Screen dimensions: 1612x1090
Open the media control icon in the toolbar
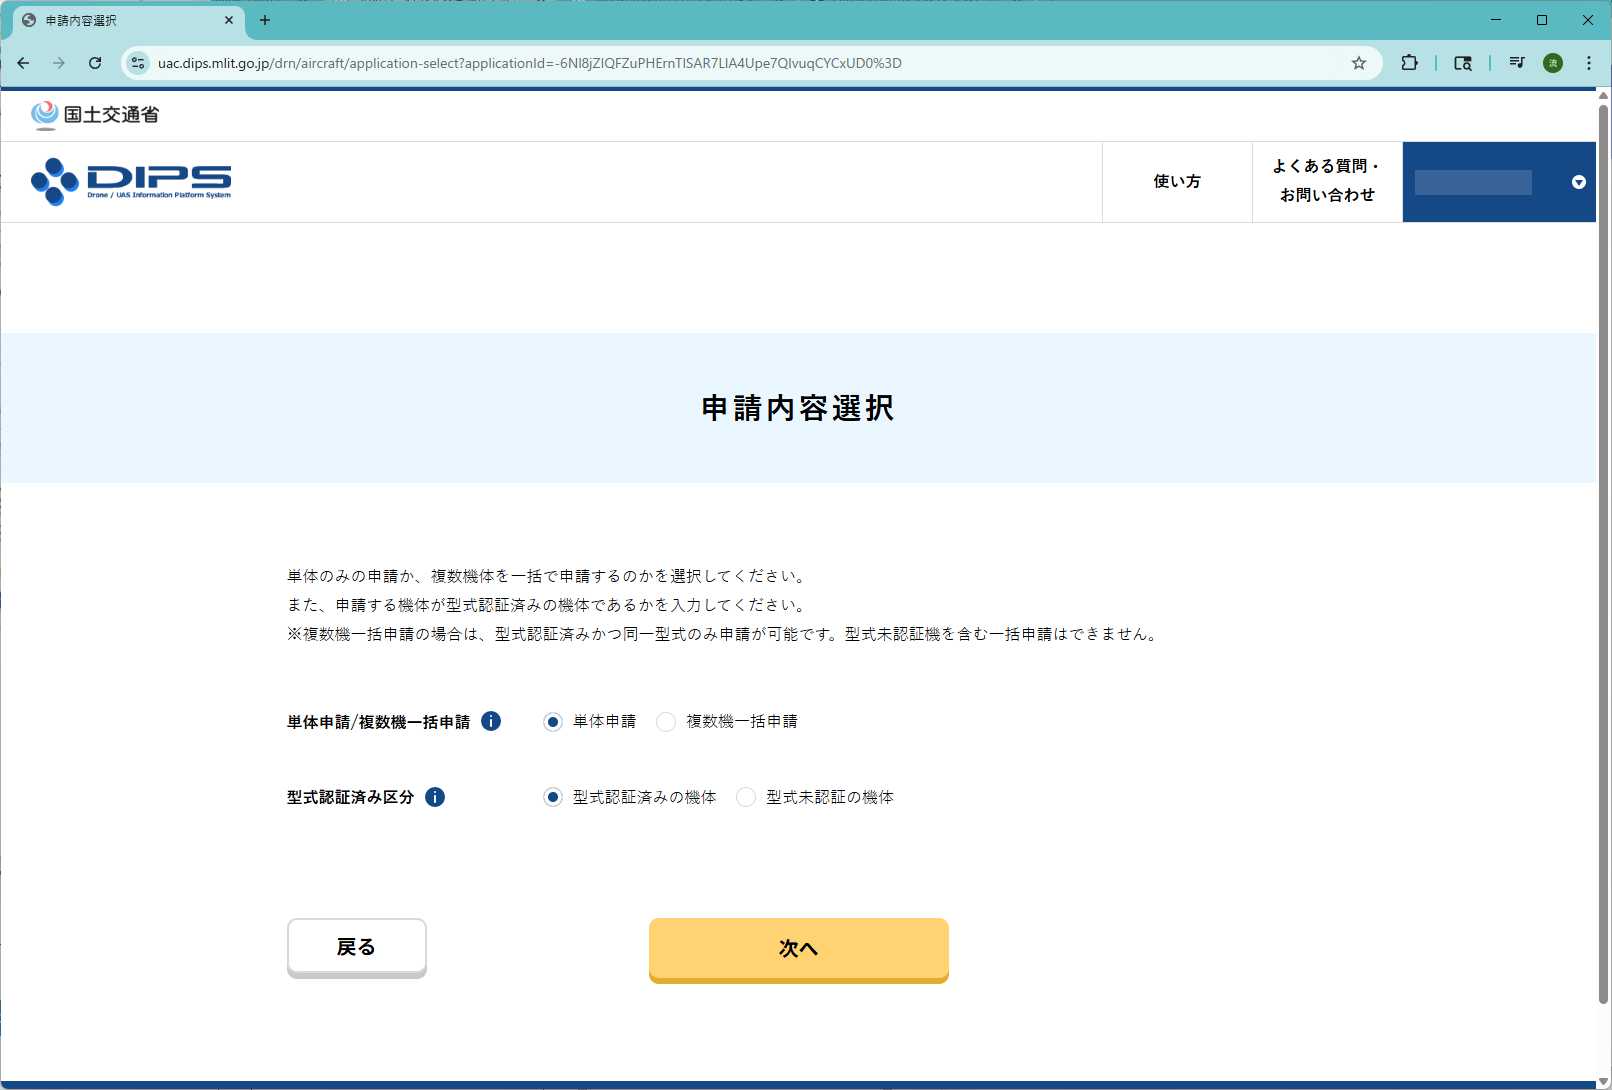(x=1517, y=63)
